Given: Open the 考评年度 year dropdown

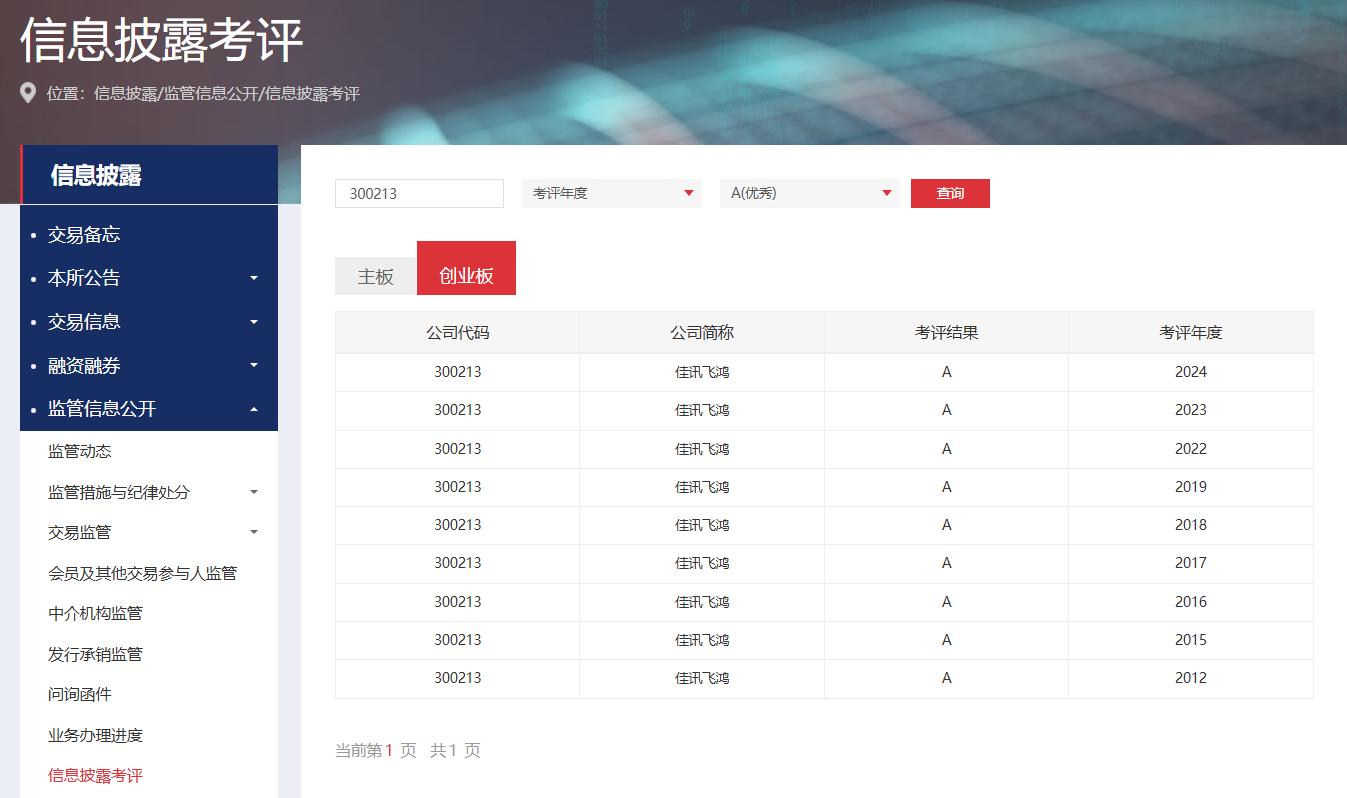Looking at the screenshot, I should tap(611, 193).
